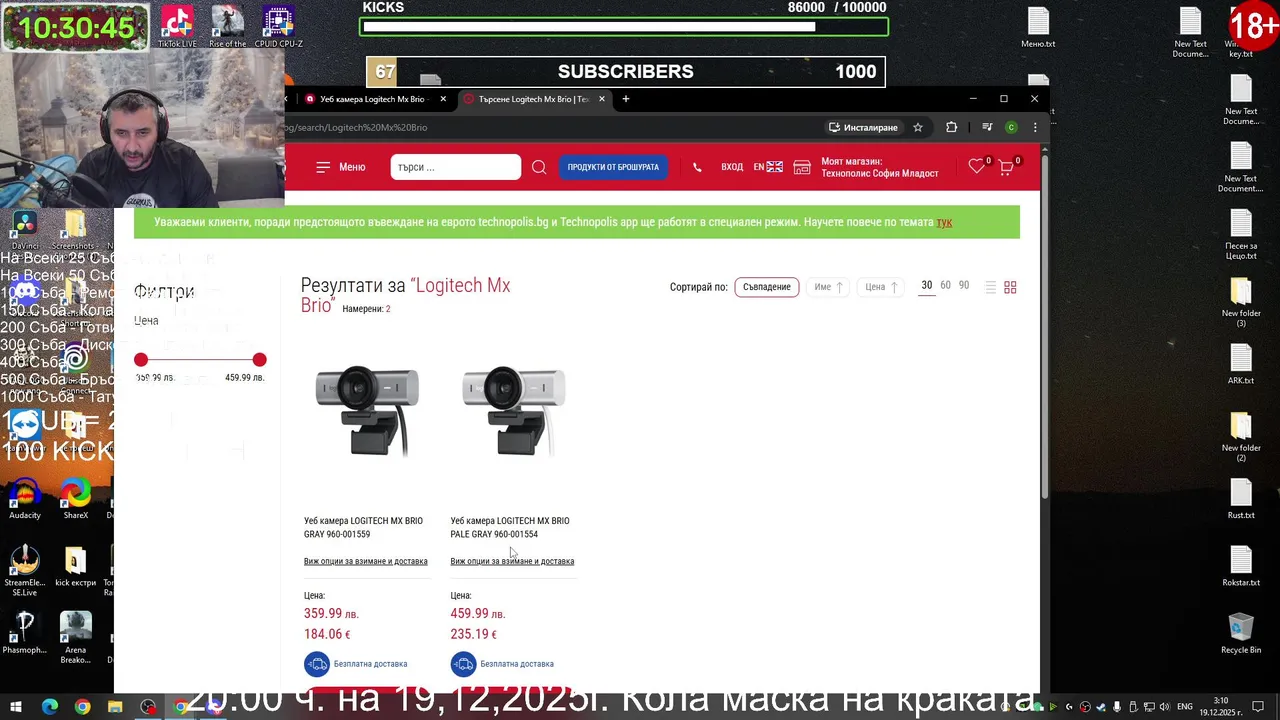Click the търси search input field

tap(455, 167)
